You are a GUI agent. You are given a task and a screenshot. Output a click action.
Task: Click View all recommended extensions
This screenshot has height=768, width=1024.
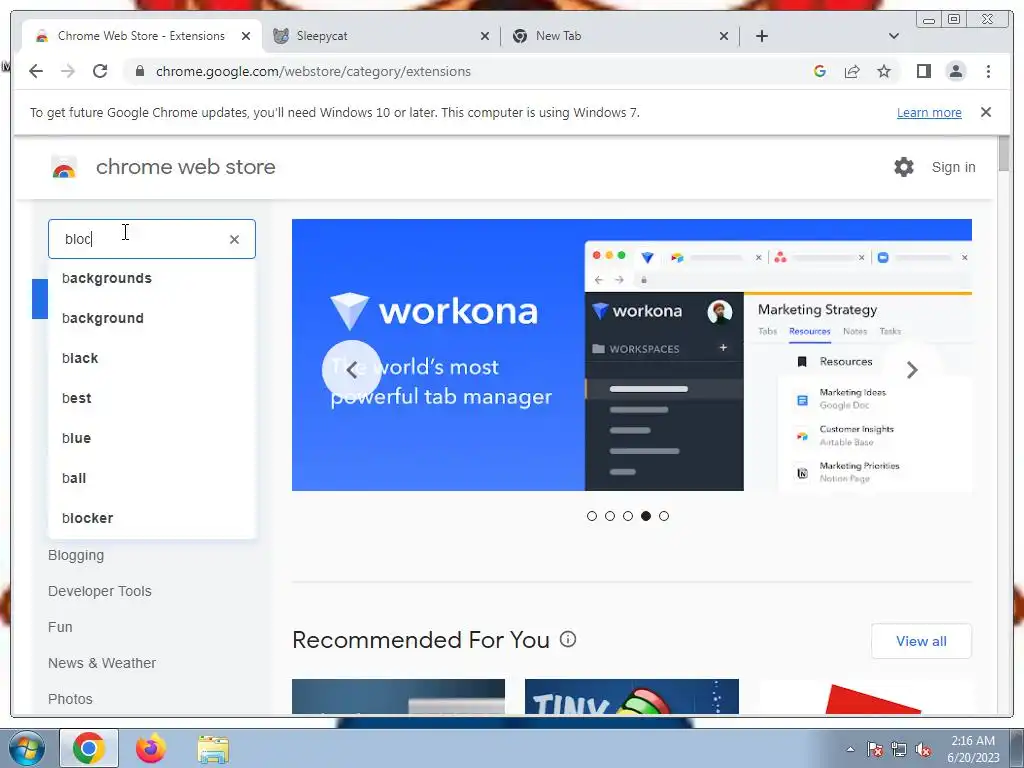921,641
